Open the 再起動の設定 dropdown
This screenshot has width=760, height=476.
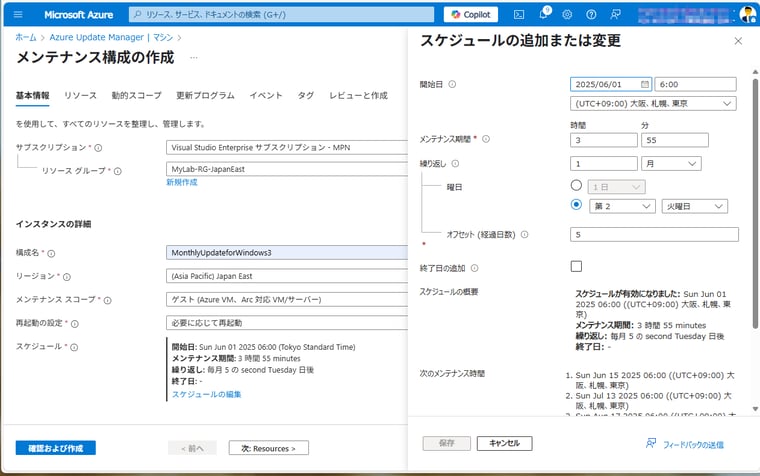pyautogui.click(x=287, y=323)
